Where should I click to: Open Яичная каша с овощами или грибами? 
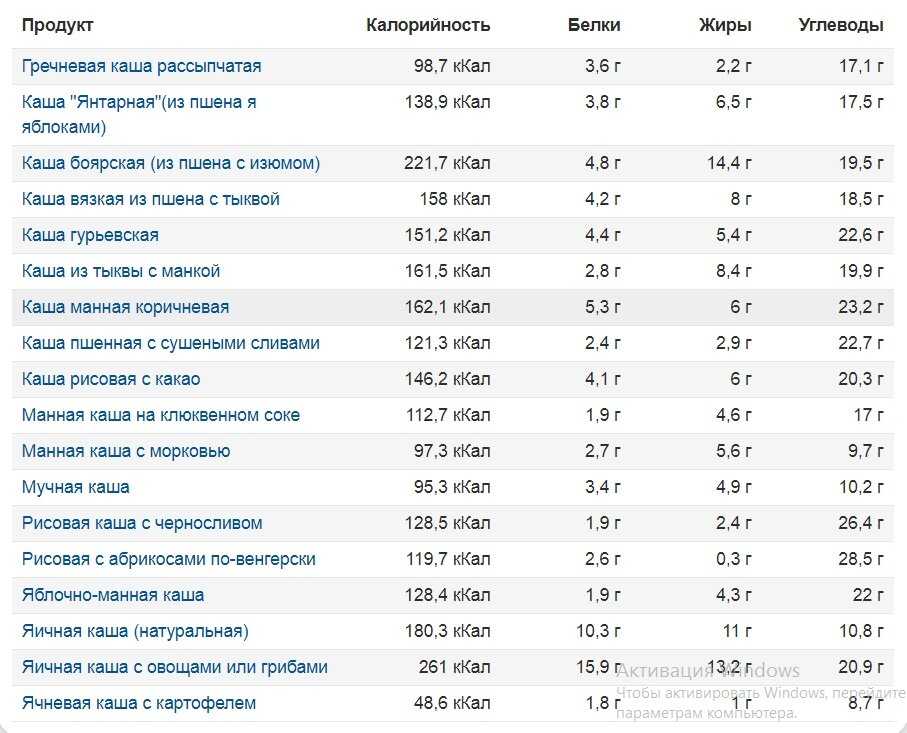pyautogui.click(x=175, y=667)
